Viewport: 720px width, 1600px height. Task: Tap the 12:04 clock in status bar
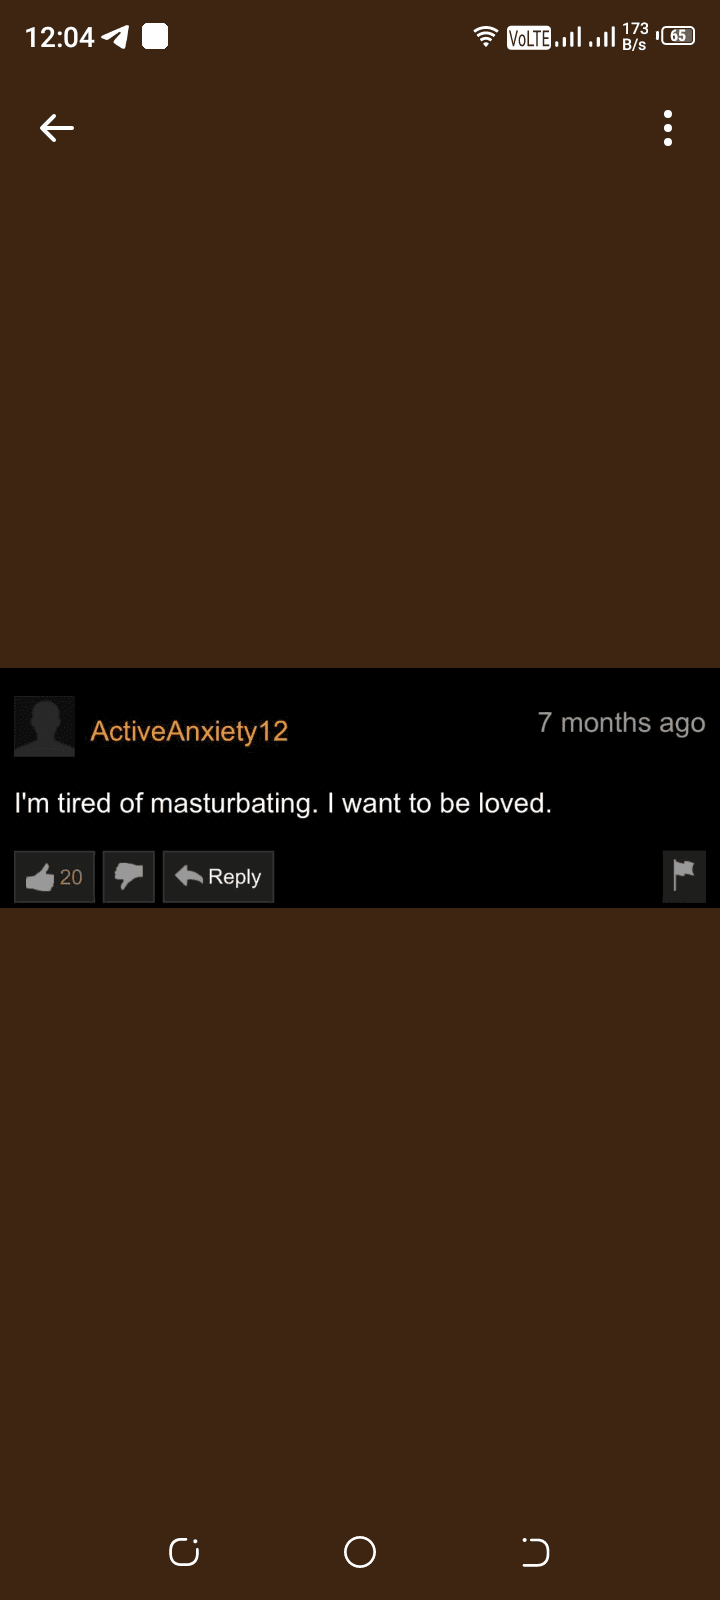(x=59, y=37)
